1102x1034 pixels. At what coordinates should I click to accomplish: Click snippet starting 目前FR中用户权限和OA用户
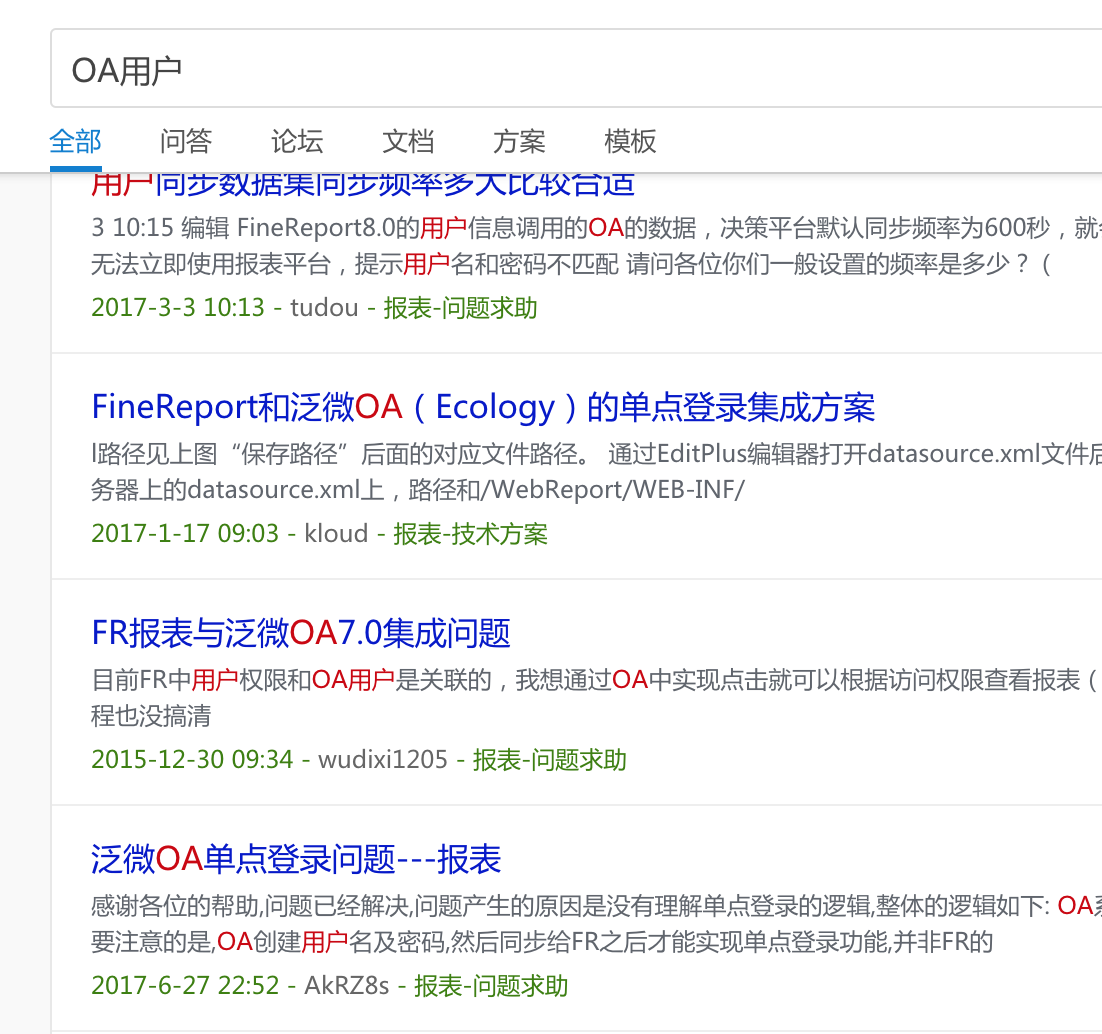tap(596, 680)
